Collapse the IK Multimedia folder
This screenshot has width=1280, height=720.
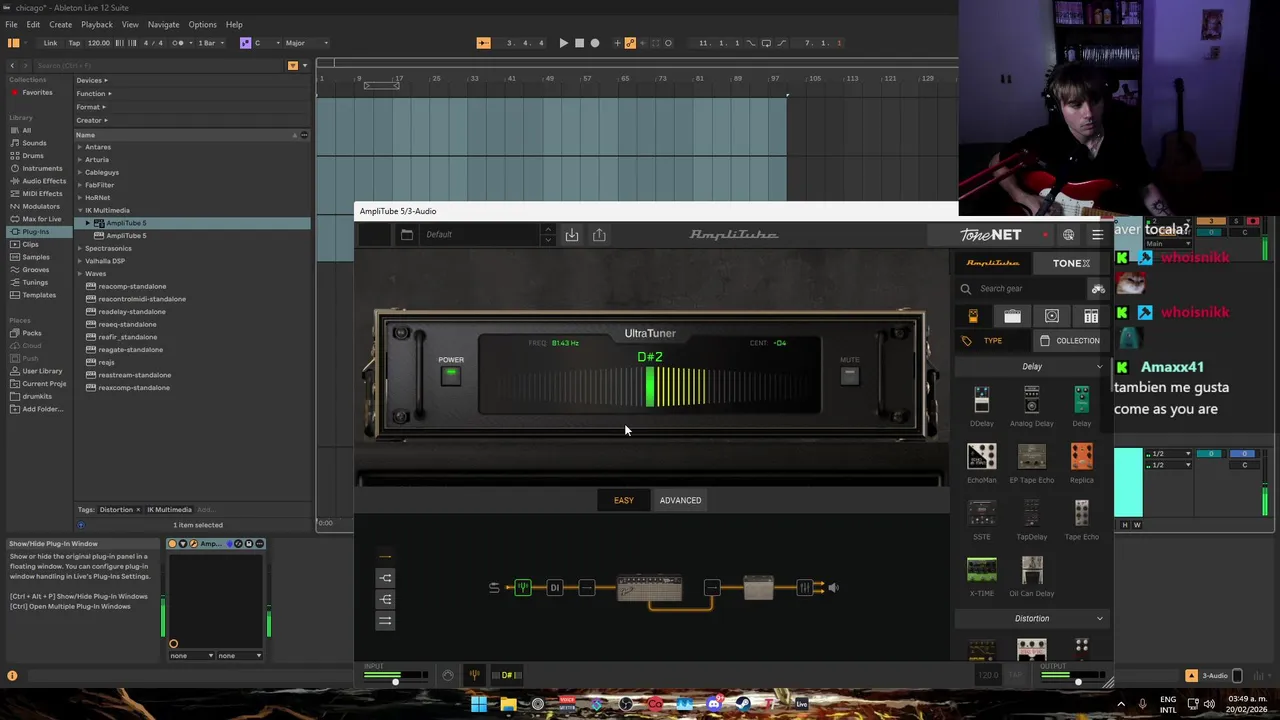click(x=80, y=210)
